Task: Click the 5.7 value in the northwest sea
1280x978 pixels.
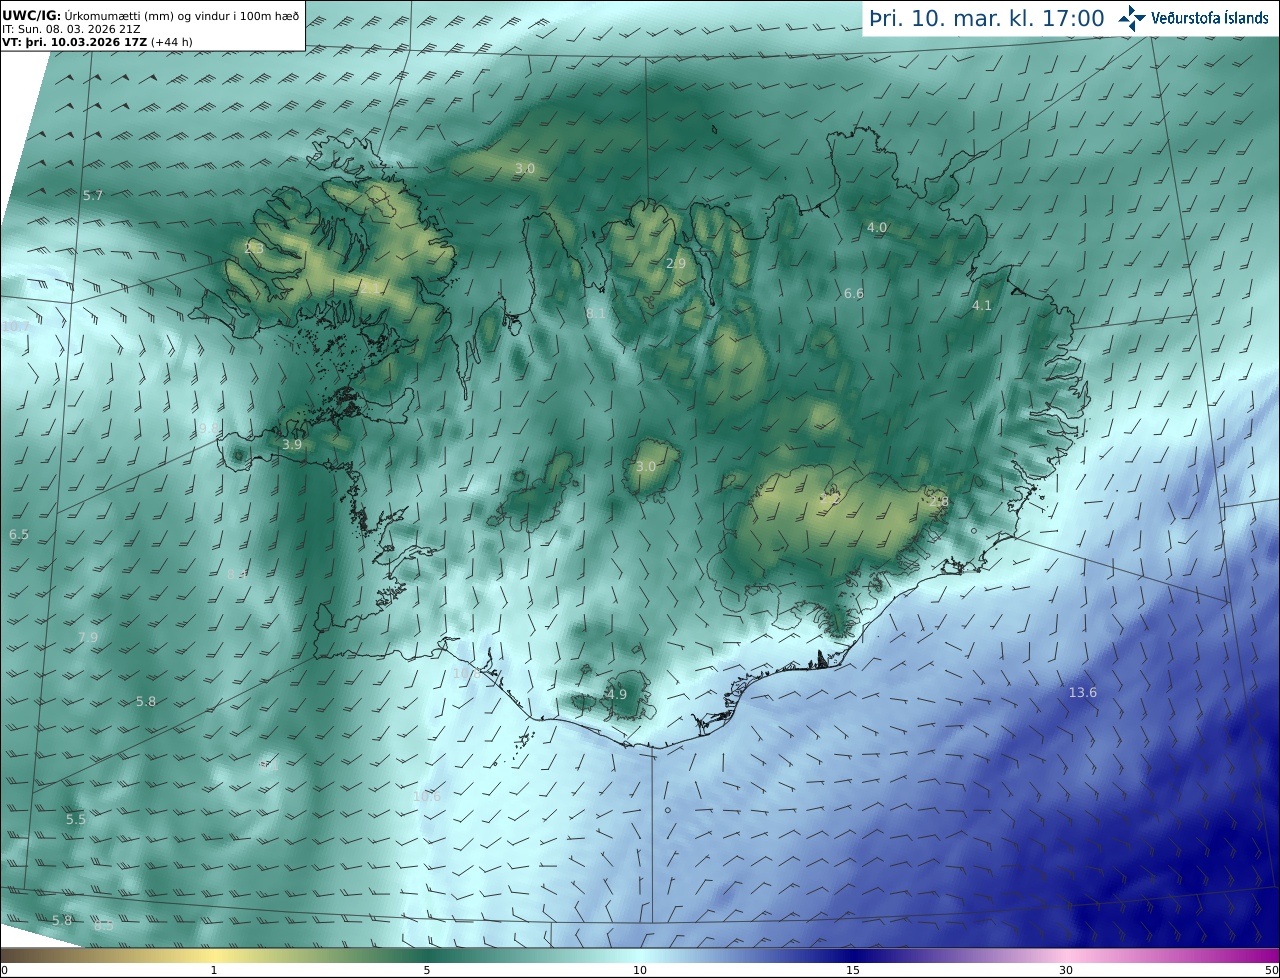Action: [x=93, y=196]
